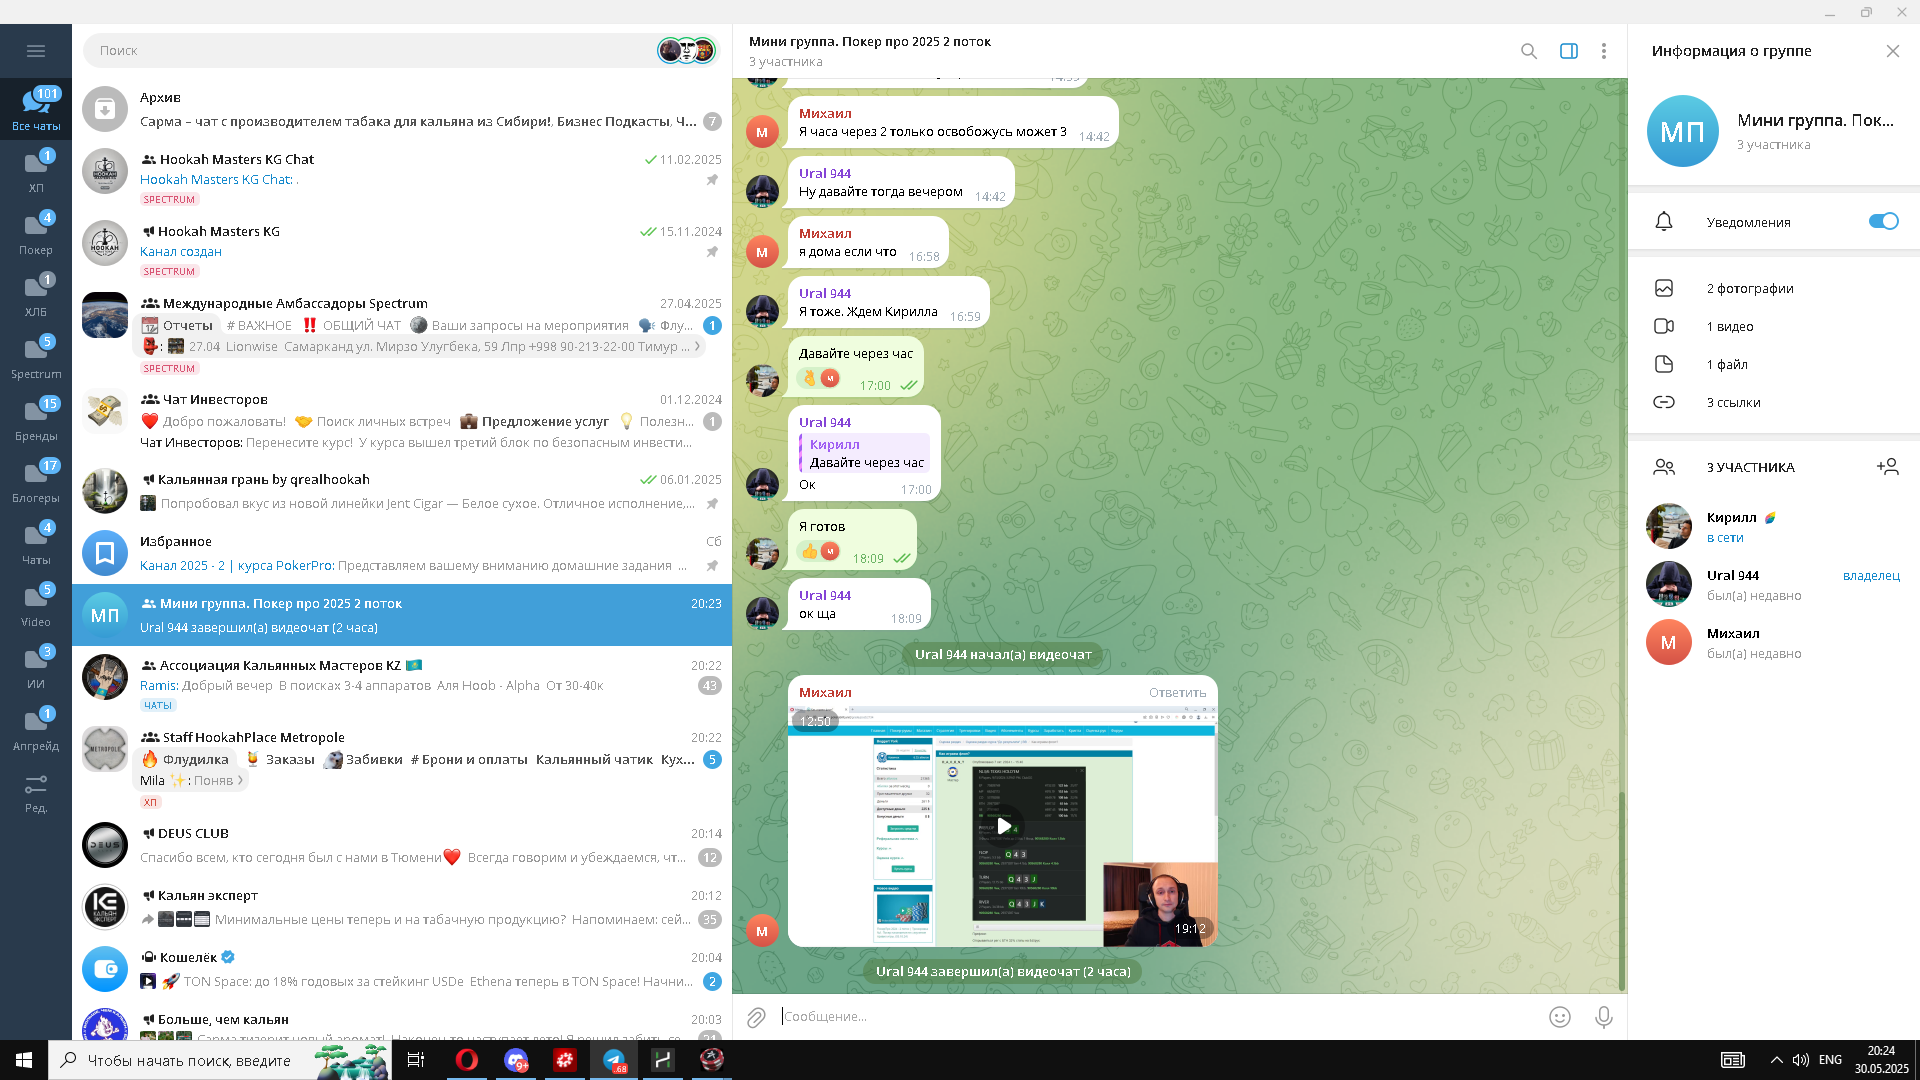Select the Апгрейд folder tab
Image resolution: width=1920 pixels, height=1080 pixels.
(36, 729)
